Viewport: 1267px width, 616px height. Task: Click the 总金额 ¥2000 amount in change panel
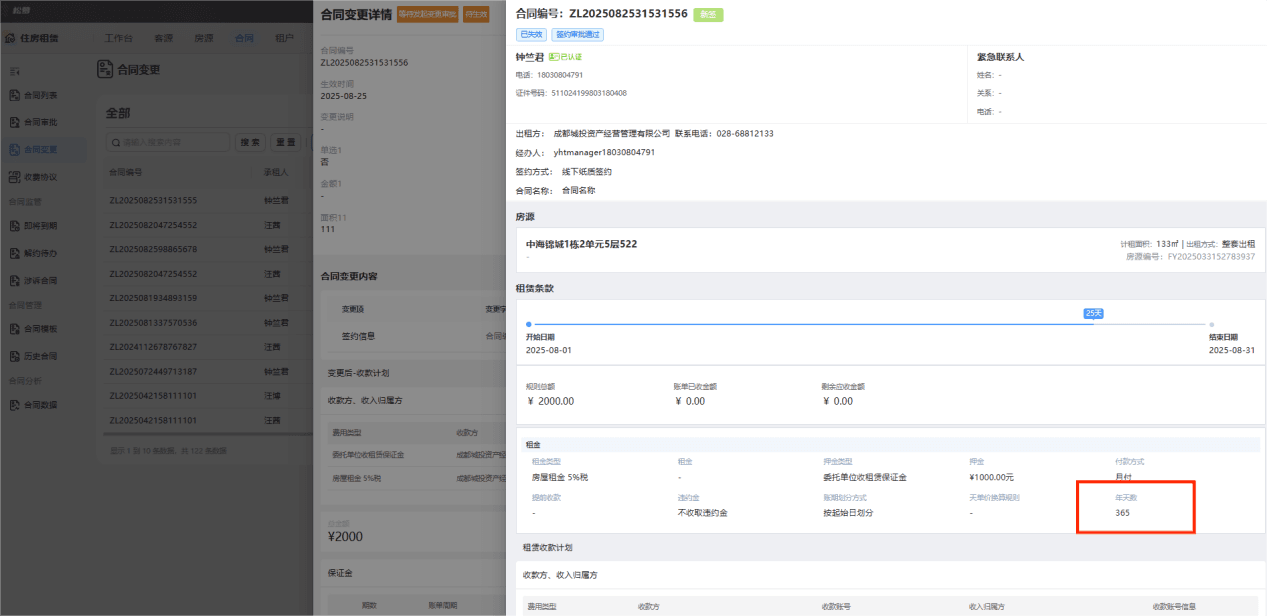[x=344, y=537]
